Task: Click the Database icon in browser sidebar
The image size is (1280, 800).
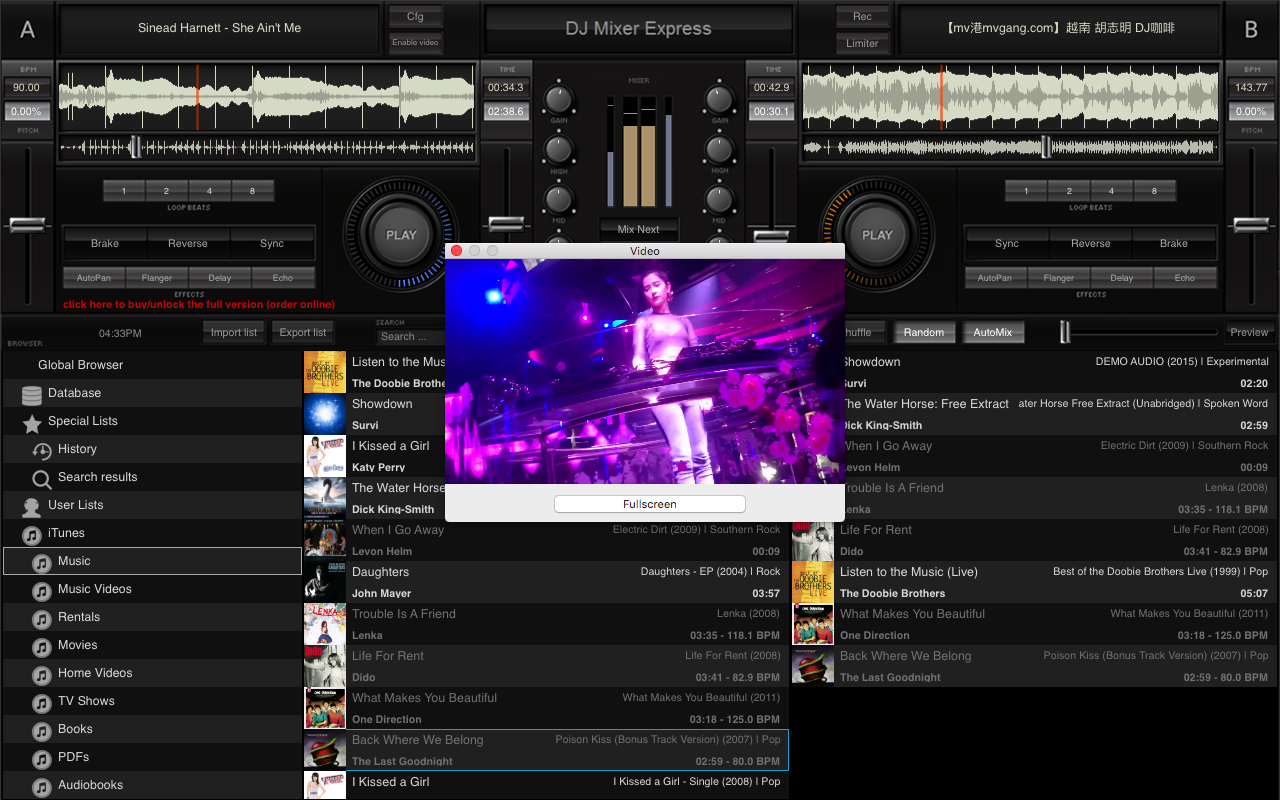Action: 32,394
